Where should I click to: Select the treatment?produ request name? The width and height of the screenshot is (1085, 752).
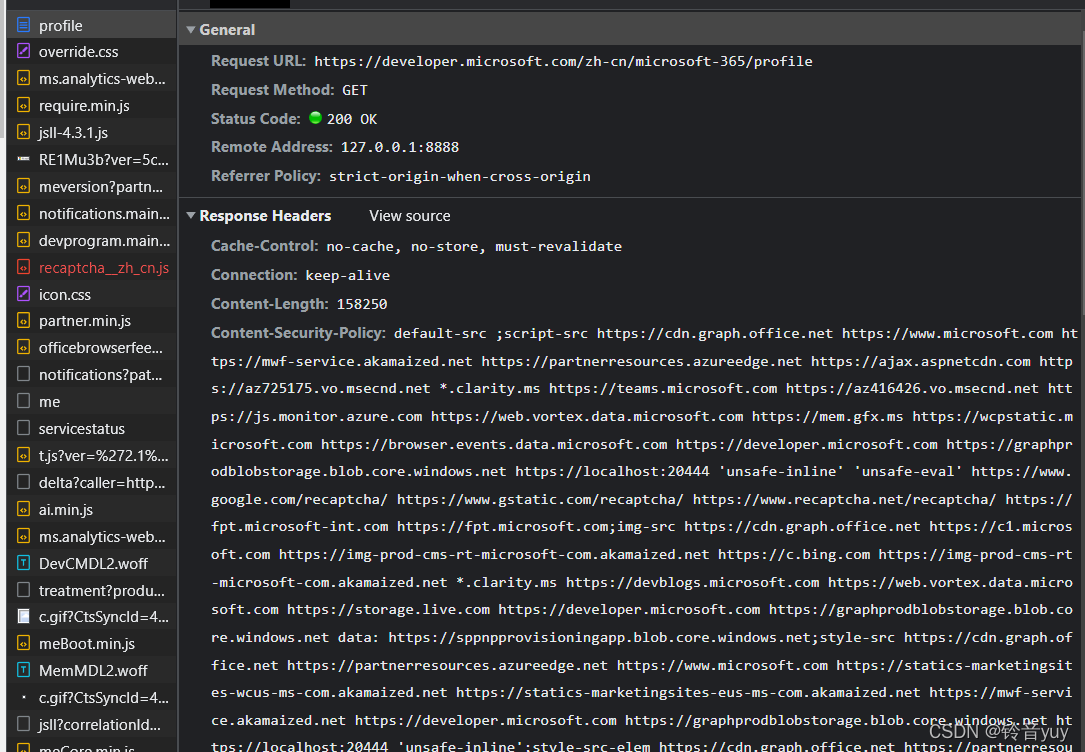click(102, 590)
